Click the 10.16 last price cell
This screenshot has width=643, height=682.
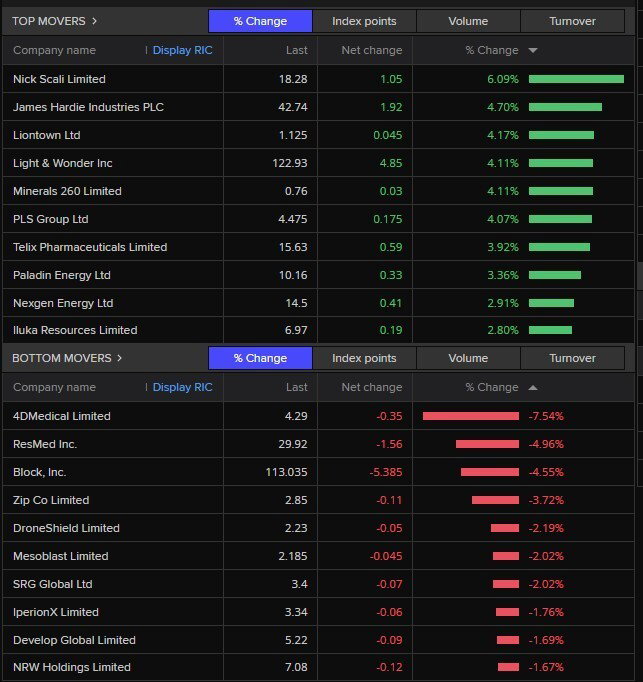coord(293,275)
